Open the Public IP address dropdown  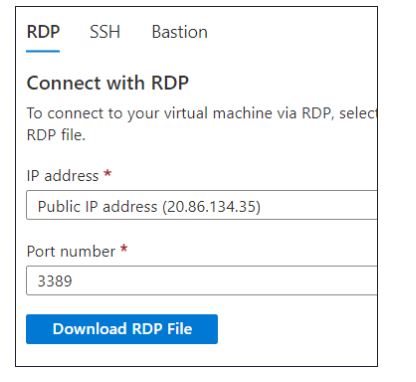click(x=202, y=205)
